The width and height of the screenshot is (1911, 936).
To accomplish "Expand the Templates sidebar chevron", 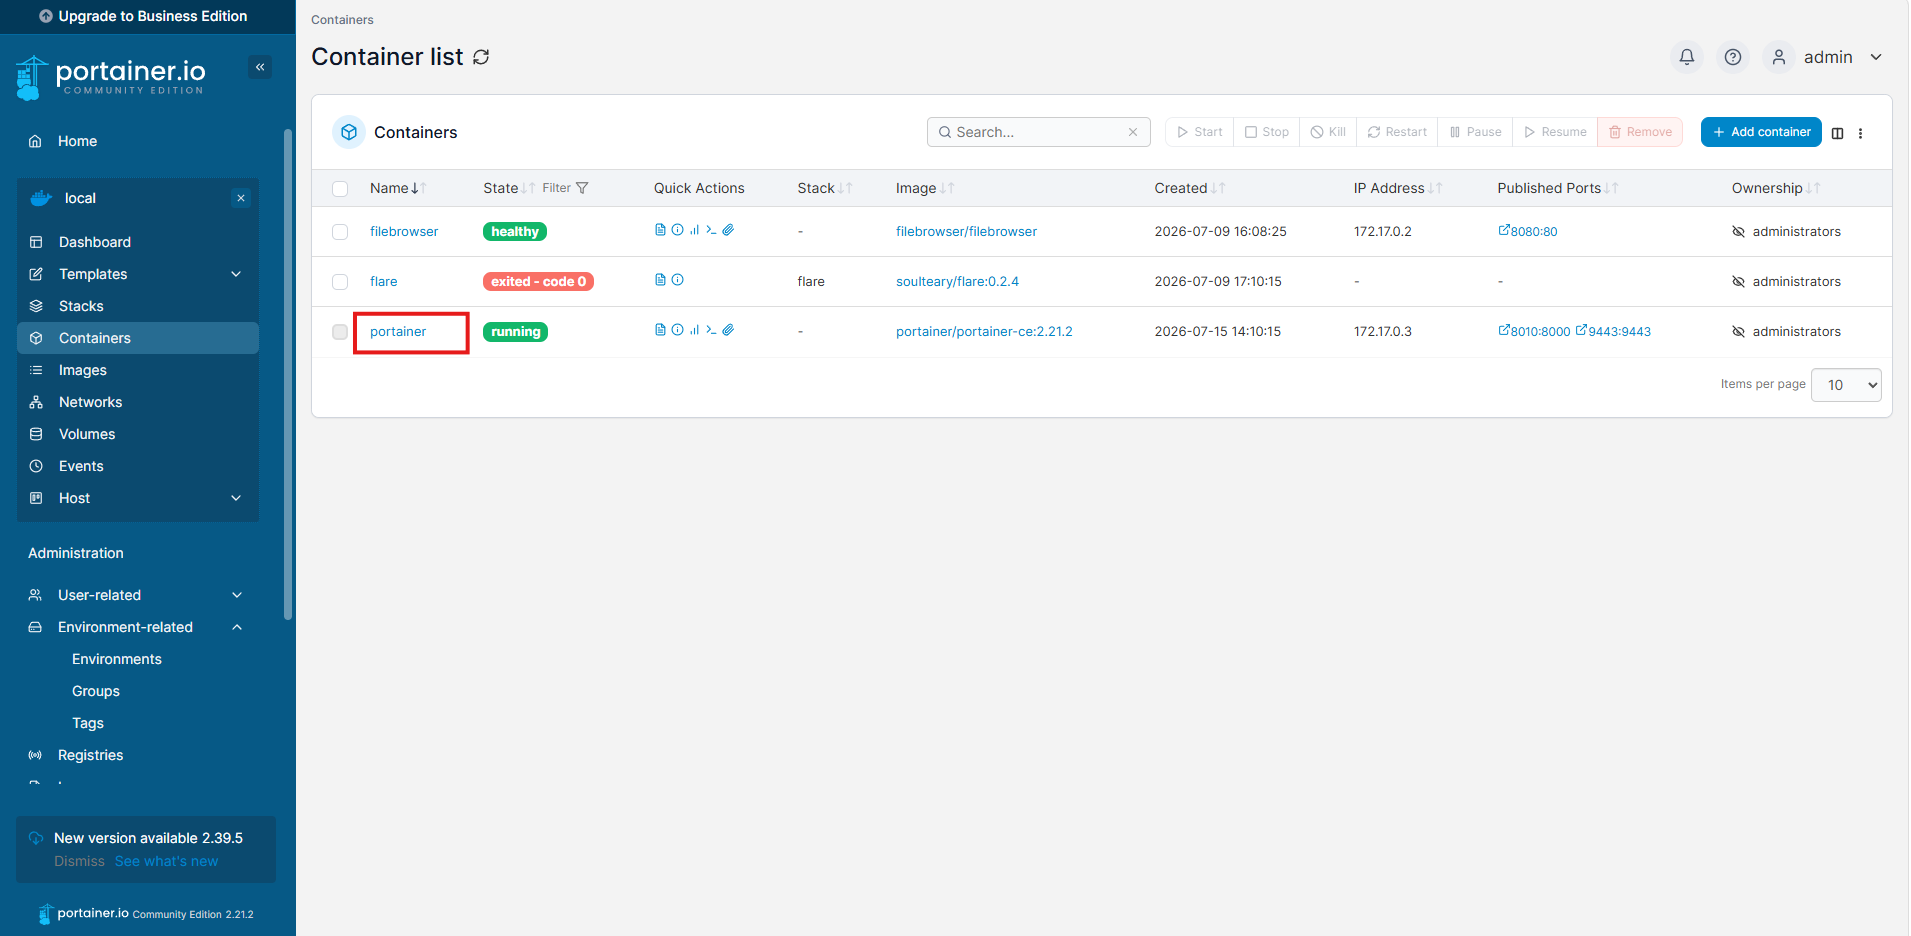I will pos(236,274).
